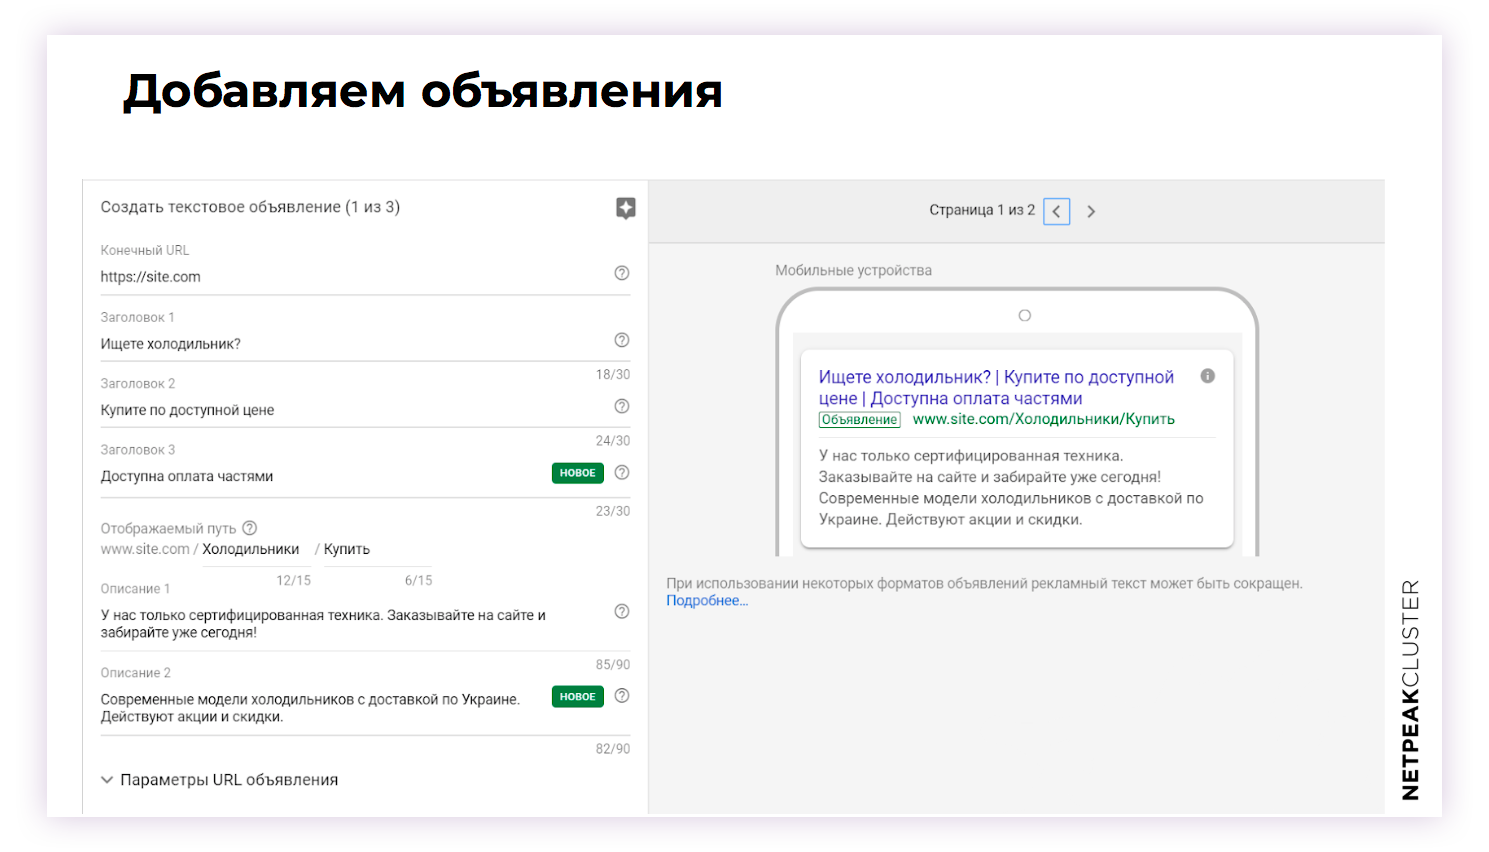
Task: Open the Подробнее... link
Action: [x=707, y=601]
